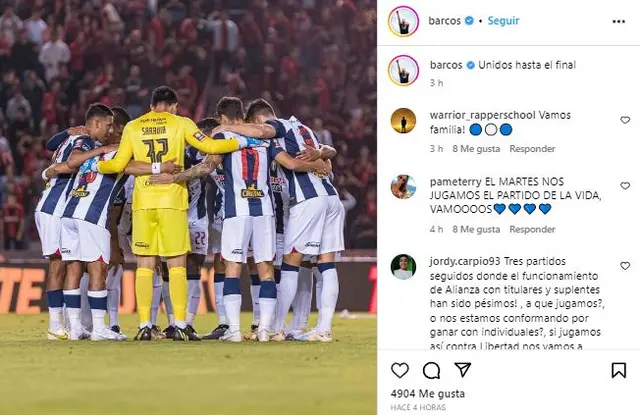Click the Seguir follow button
The height and width of the screenshot is (415, 640).
pyautogui.click(x=503, y=20)
